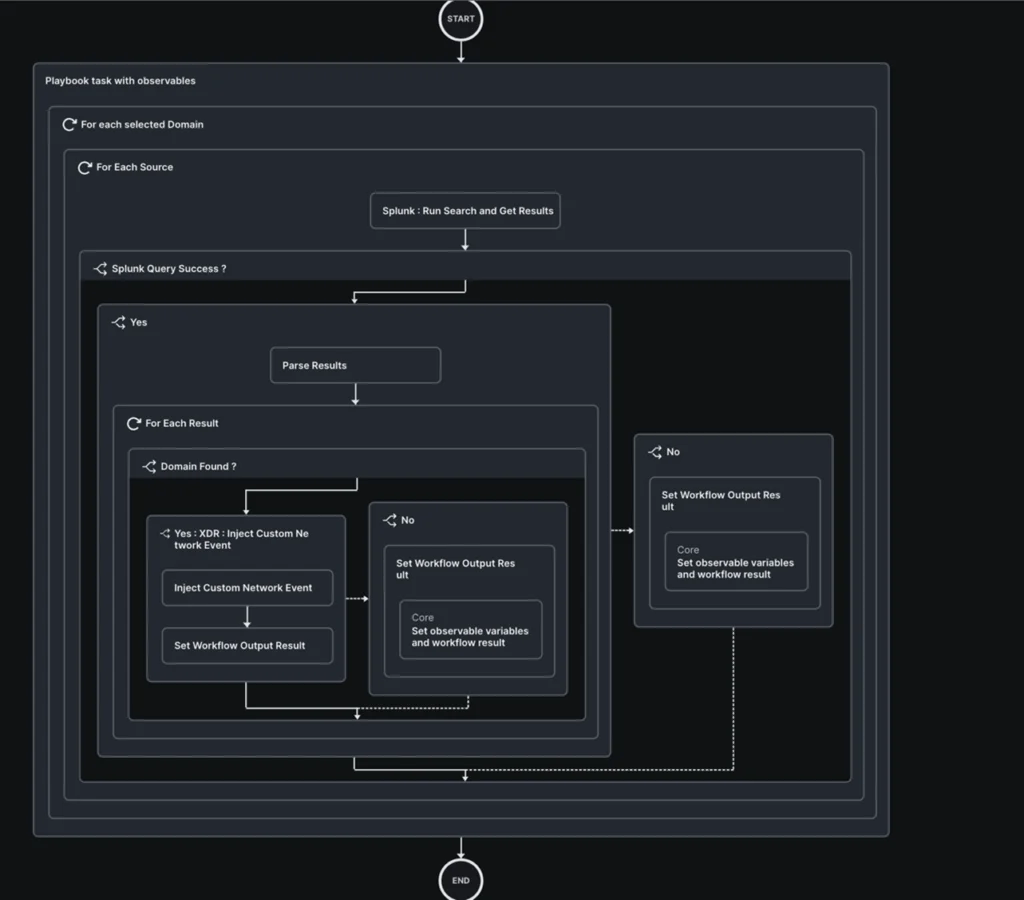This screenshot has height=900, width=1024.
Task: Select the branch icon on the Yes branch
Action: [116, 322]
